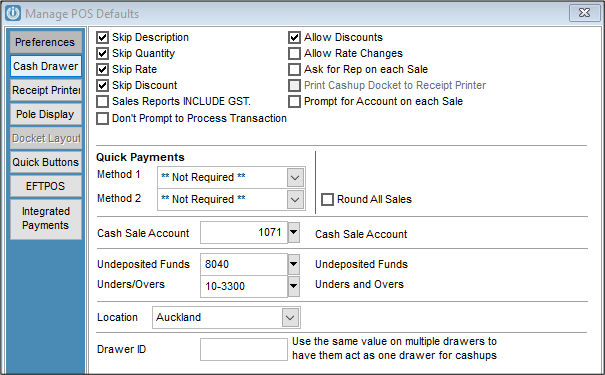Close the Manage POS Defaults window
The image size is (605, 375).
[x=585, y=13]
